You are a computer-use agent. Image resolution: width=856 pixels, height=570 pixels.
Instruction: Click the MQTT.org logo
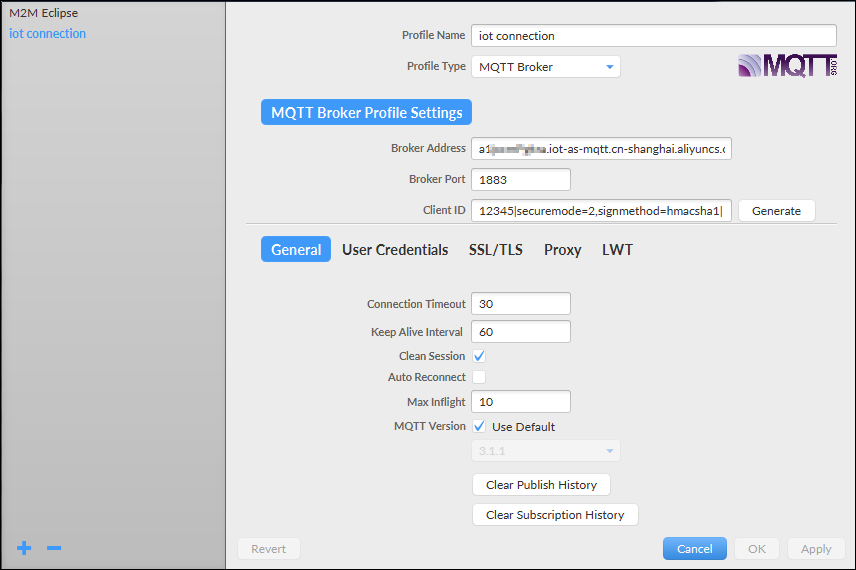[x=787, y=66]
